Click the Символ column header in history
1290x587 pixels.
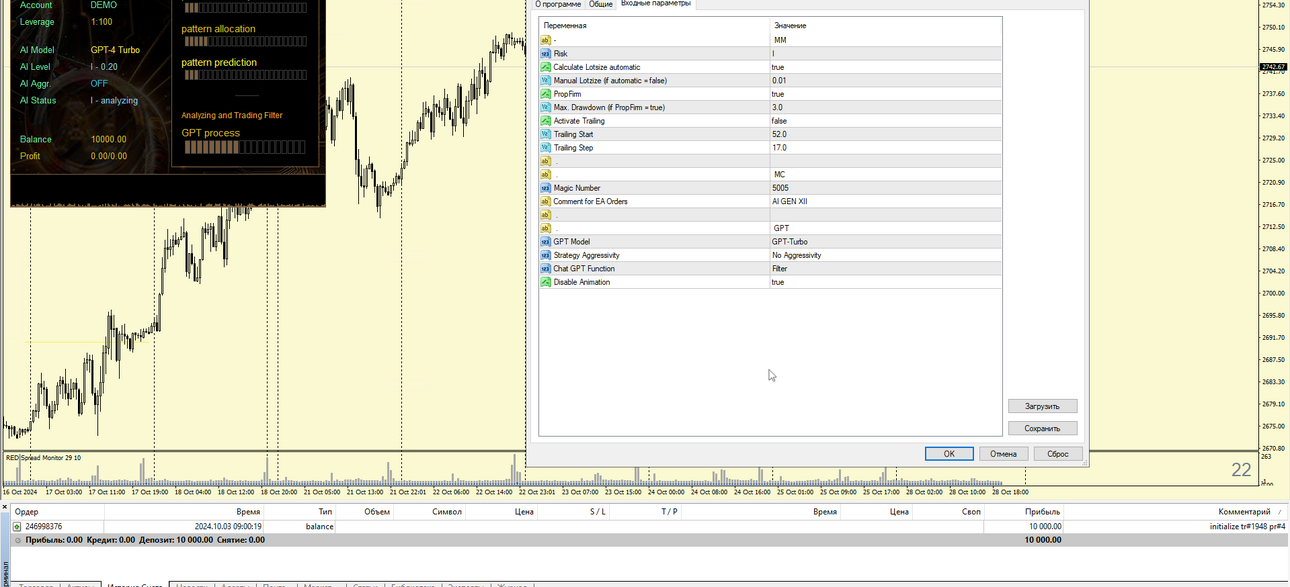(430, 511)
